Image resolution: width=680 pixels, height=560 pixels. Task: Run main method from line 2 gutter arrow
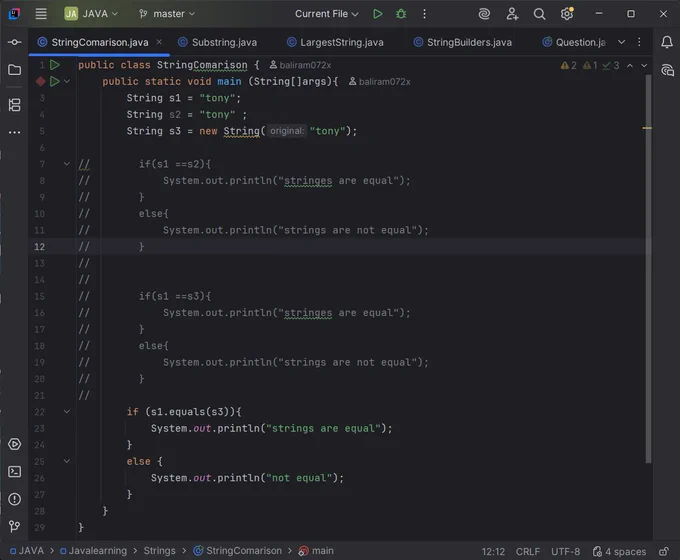coord(55,81)
